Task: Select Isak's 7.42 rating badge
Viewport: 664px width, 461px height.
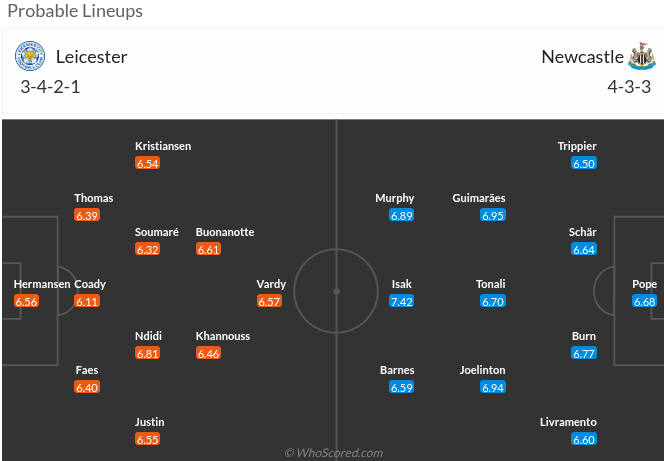Action: click(x=401, y=301)
